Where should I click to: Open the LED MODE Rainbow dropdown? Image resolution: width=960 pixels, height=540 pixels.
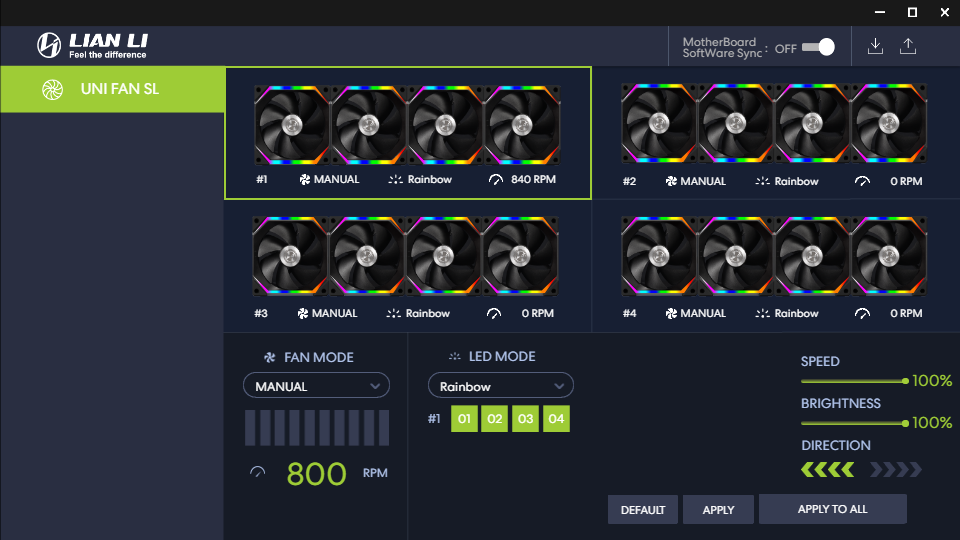[501, 386]
